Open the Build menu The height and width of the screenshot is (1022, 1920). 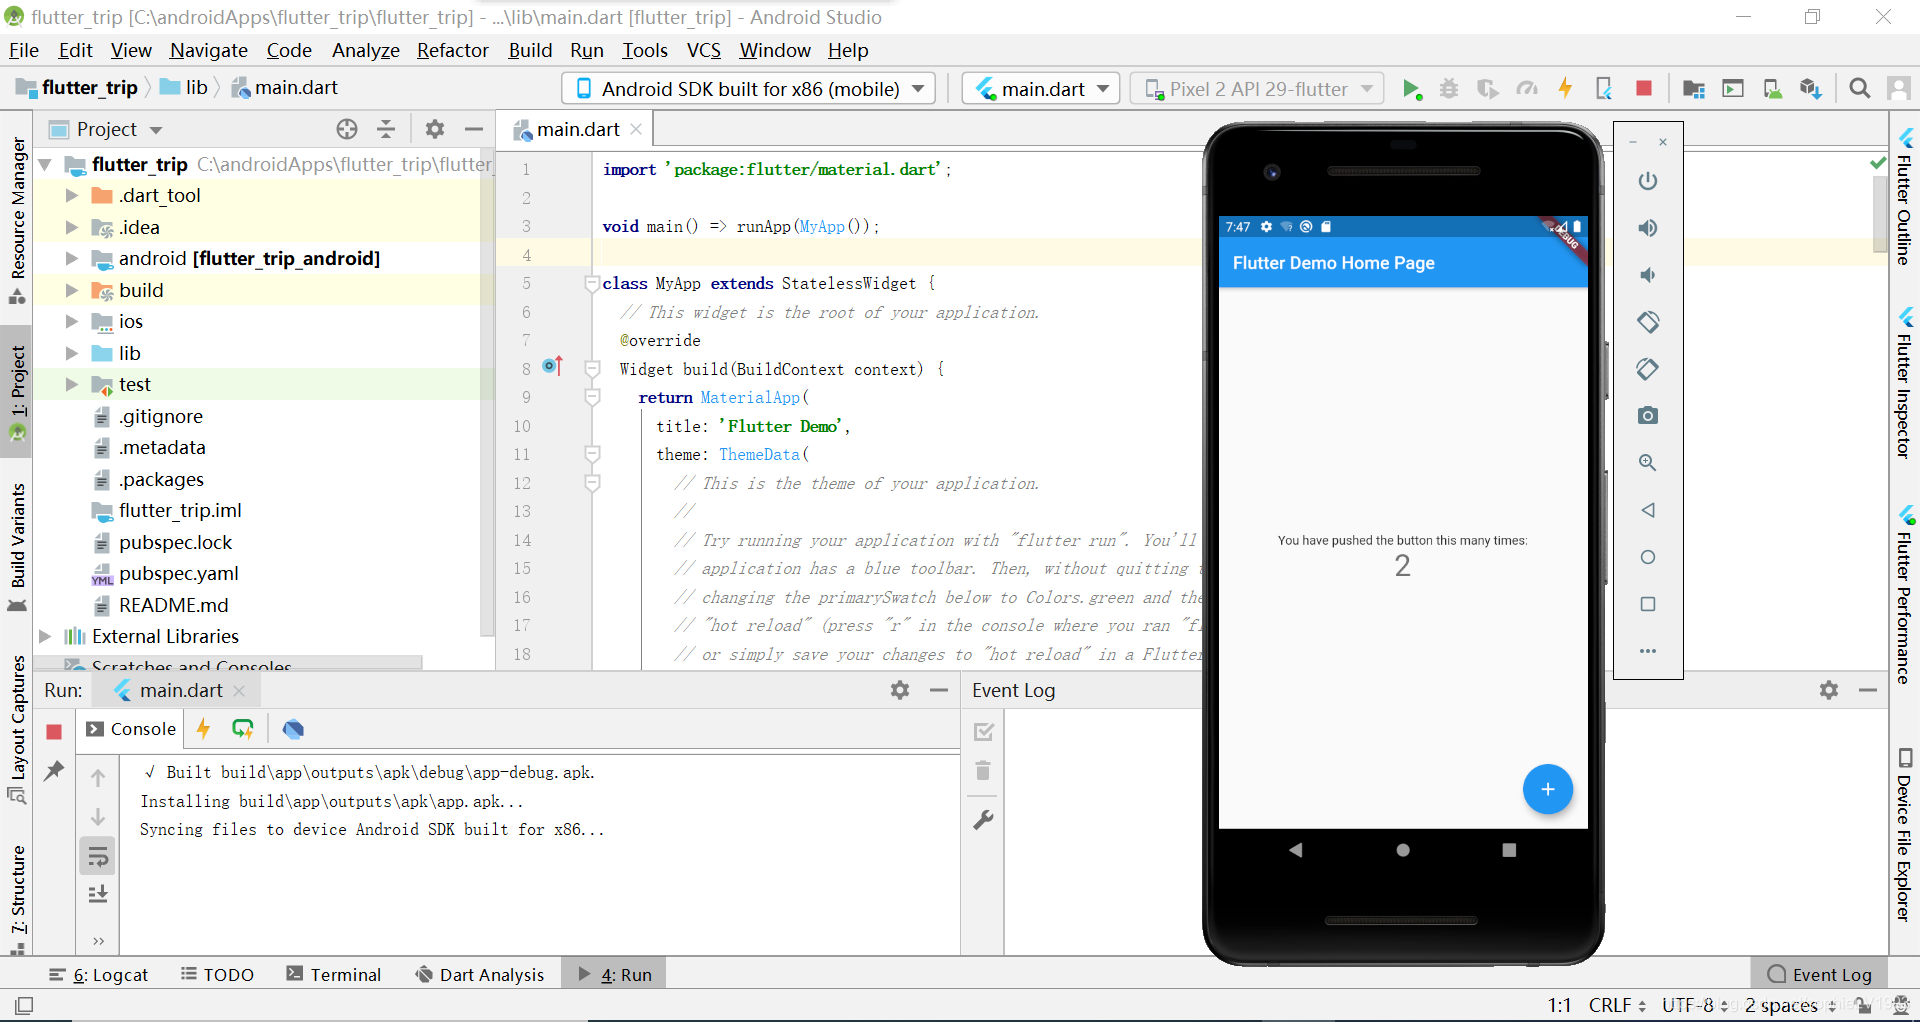530,50
